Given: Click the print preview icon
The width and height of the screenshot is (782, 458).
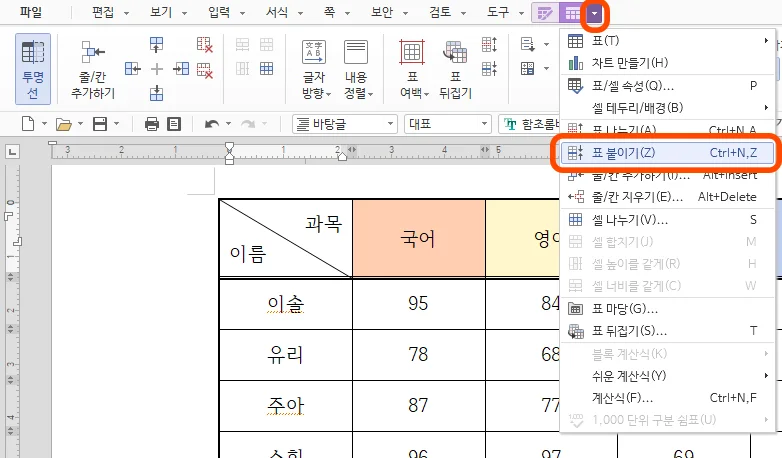Looking at the screenshot, I should pos(174,123).
